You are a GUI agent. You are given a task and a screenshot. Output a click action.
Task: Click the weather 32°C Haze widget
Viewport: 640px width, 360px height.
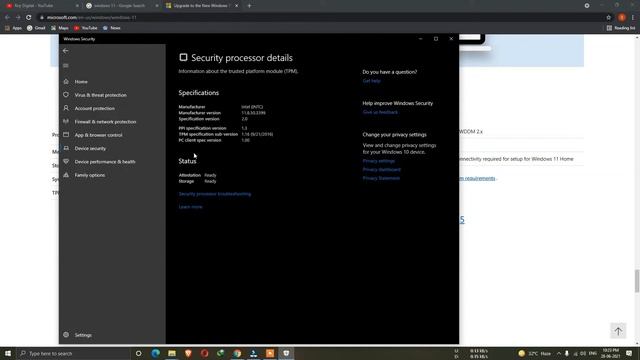point(534,353)
